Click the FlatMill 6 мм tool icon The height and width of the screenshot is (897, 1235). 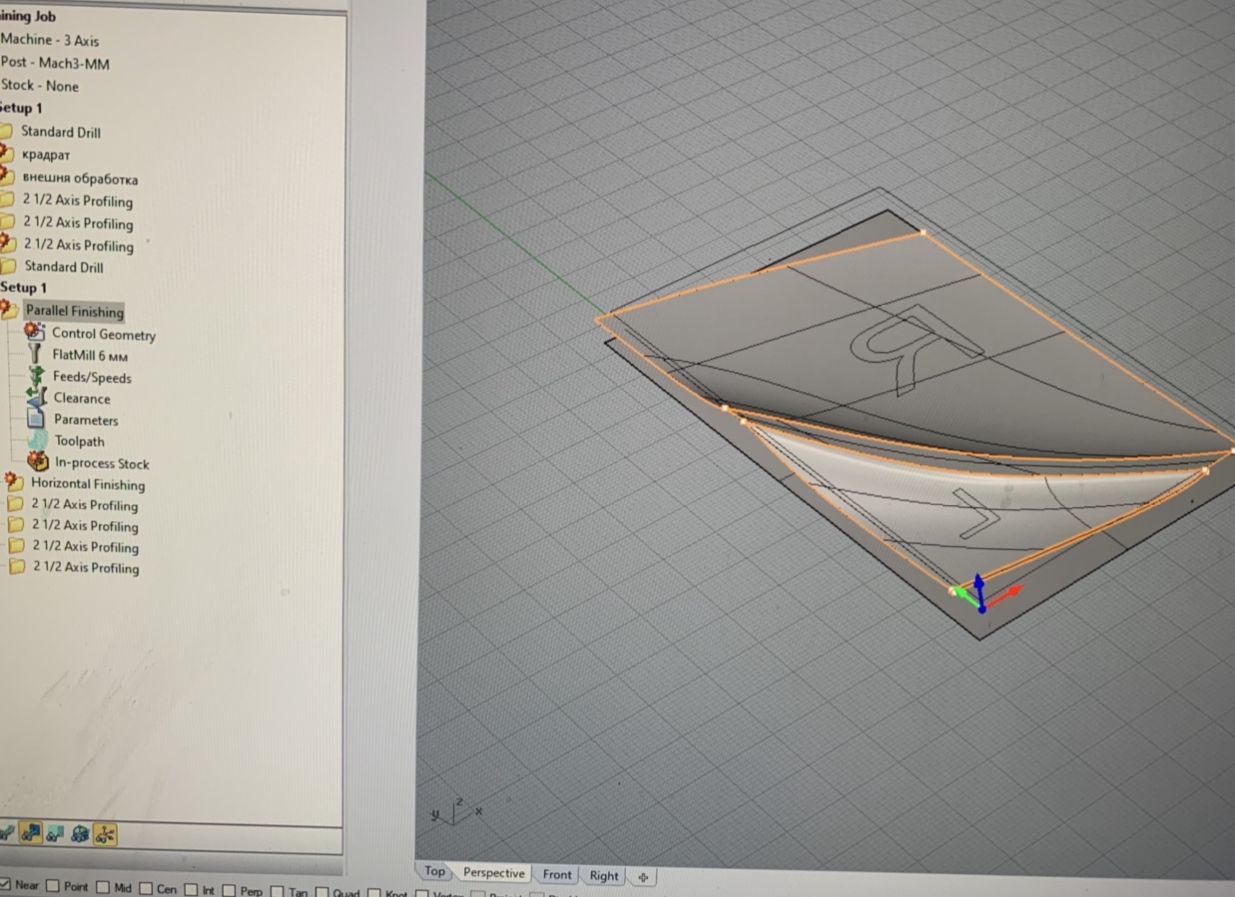tap(37, 355)
